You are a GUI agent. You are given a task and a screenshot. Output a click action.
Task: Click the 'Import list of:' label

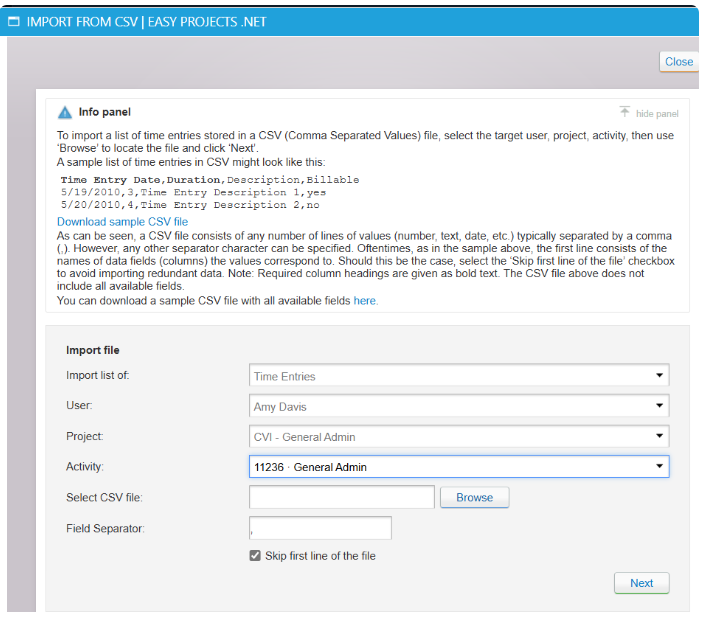click(x=97, y=375)
